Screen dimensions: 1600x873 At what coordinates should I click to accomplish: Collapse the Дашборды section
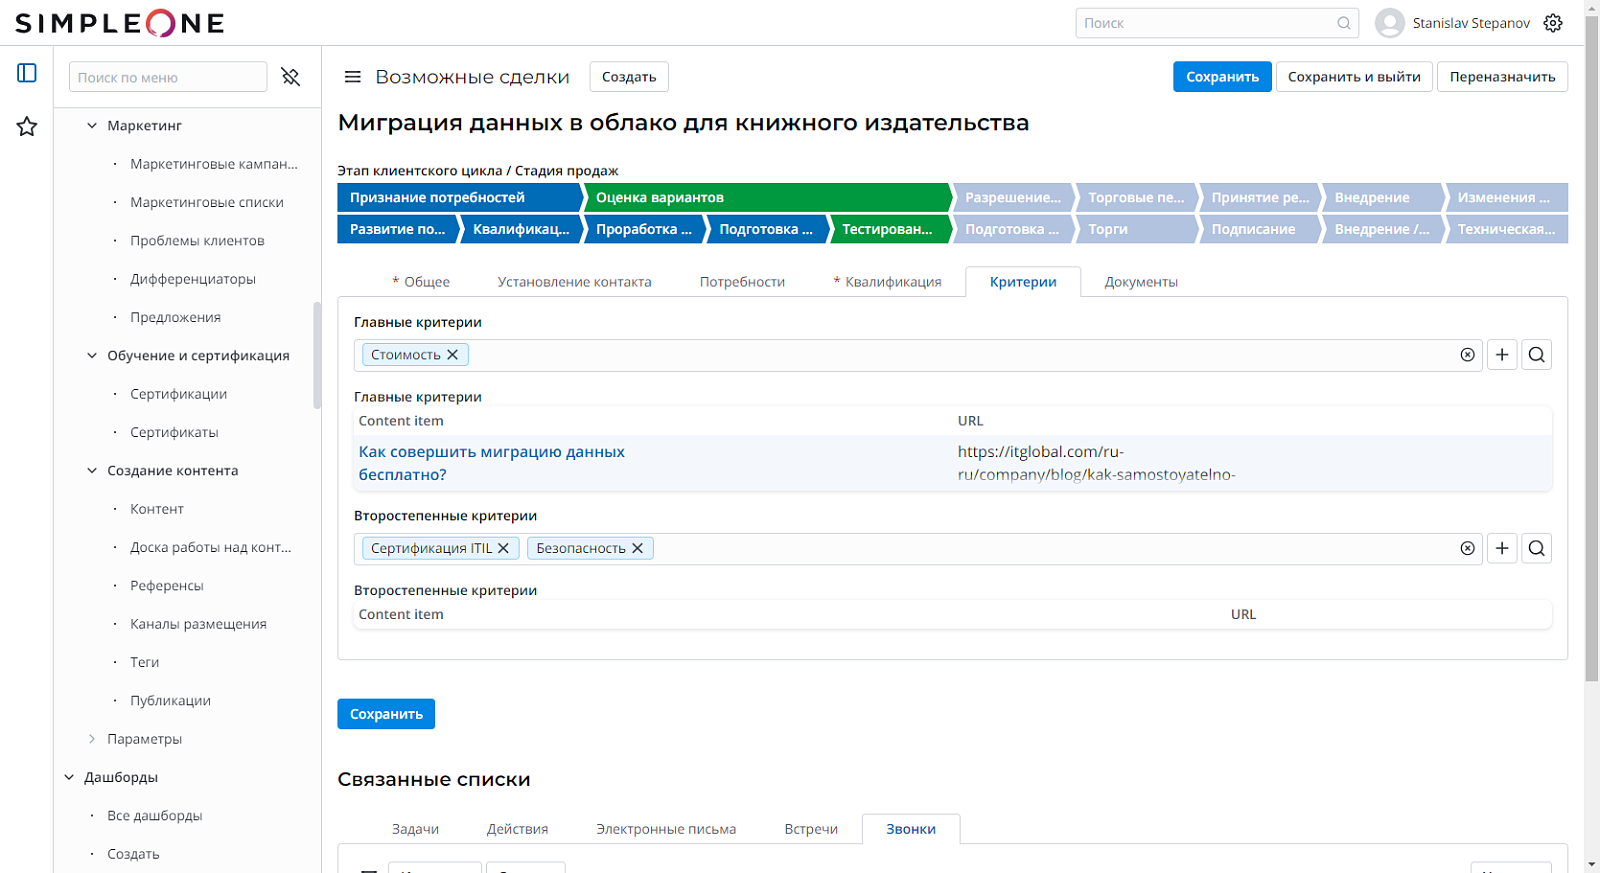[x=69, y=777]
